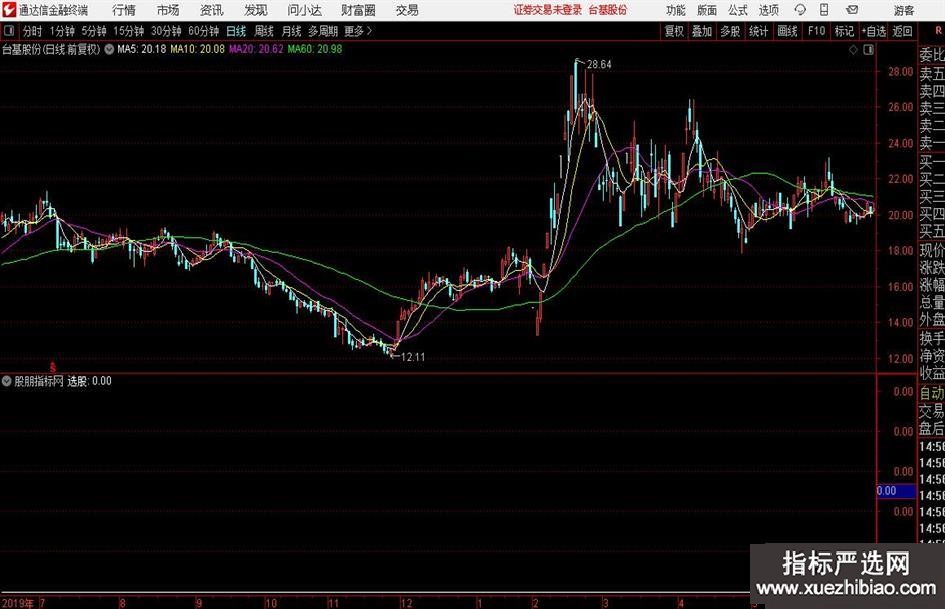Image resolution: width=945 pixels, height=609 pixels.
Task: Open the 资讯 menu
Action: tap(212, 10)
